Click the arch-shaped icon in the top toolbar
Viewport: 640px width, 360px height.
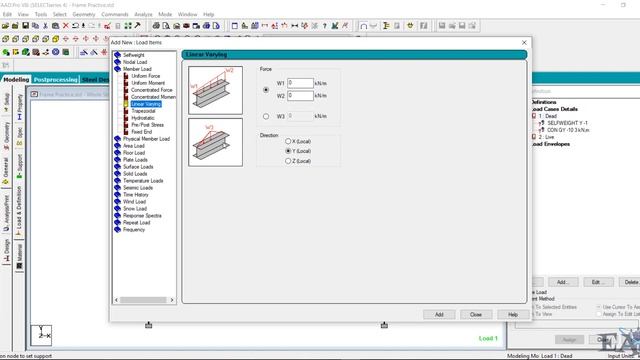[363, 26]
